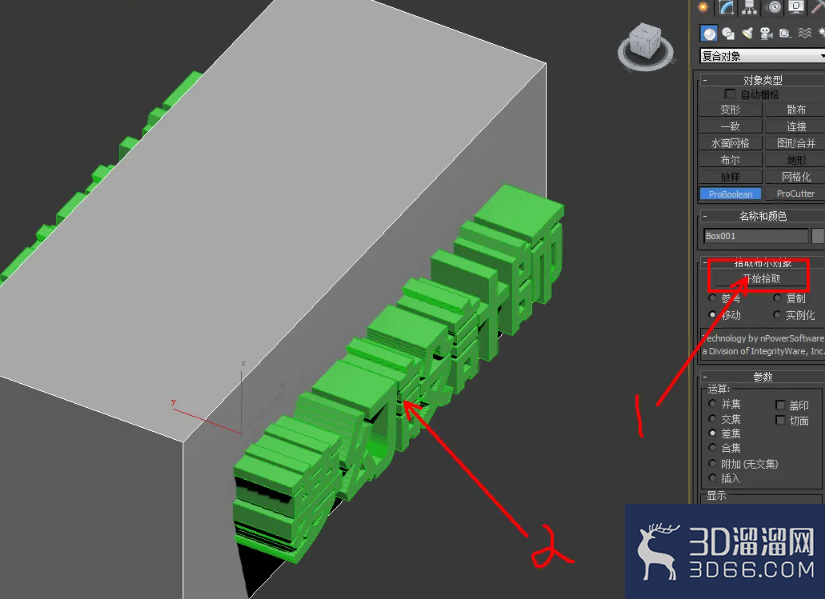Open the Utilities hammer panel tab
The height and width of the screenshot is (599, 825).
(818, 7)
